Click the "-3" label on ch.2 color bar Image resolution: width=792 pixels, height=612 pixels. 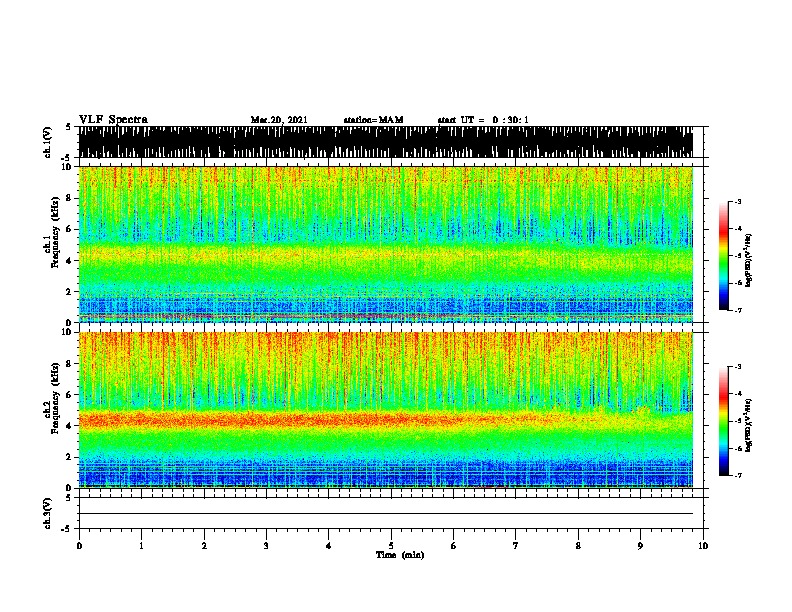(737, 367)
